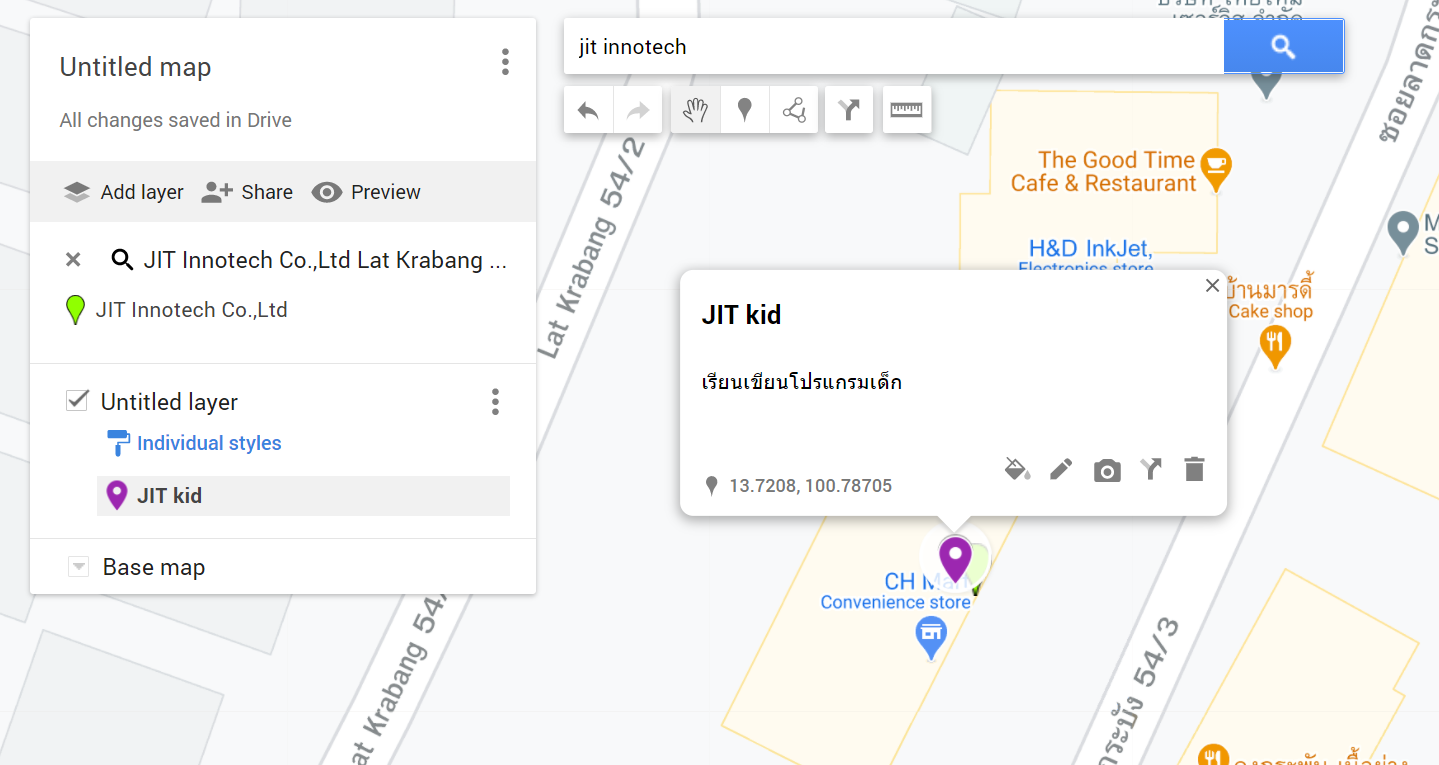Image resolution: width=1439 pixels, height=765 pixels.
Task: Click the 13.7208, 100.78705 coordinates text
Action: coord(810,486)
